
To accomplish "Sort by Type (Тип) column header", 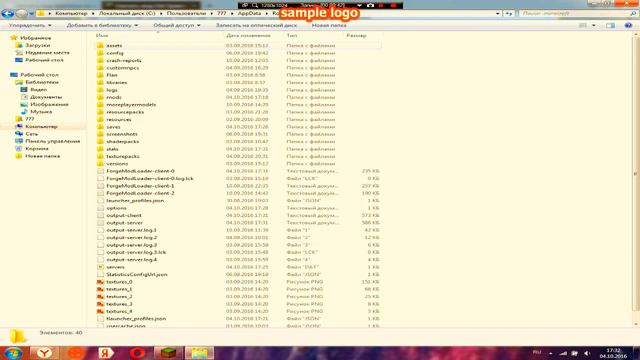I will (292, 36).
